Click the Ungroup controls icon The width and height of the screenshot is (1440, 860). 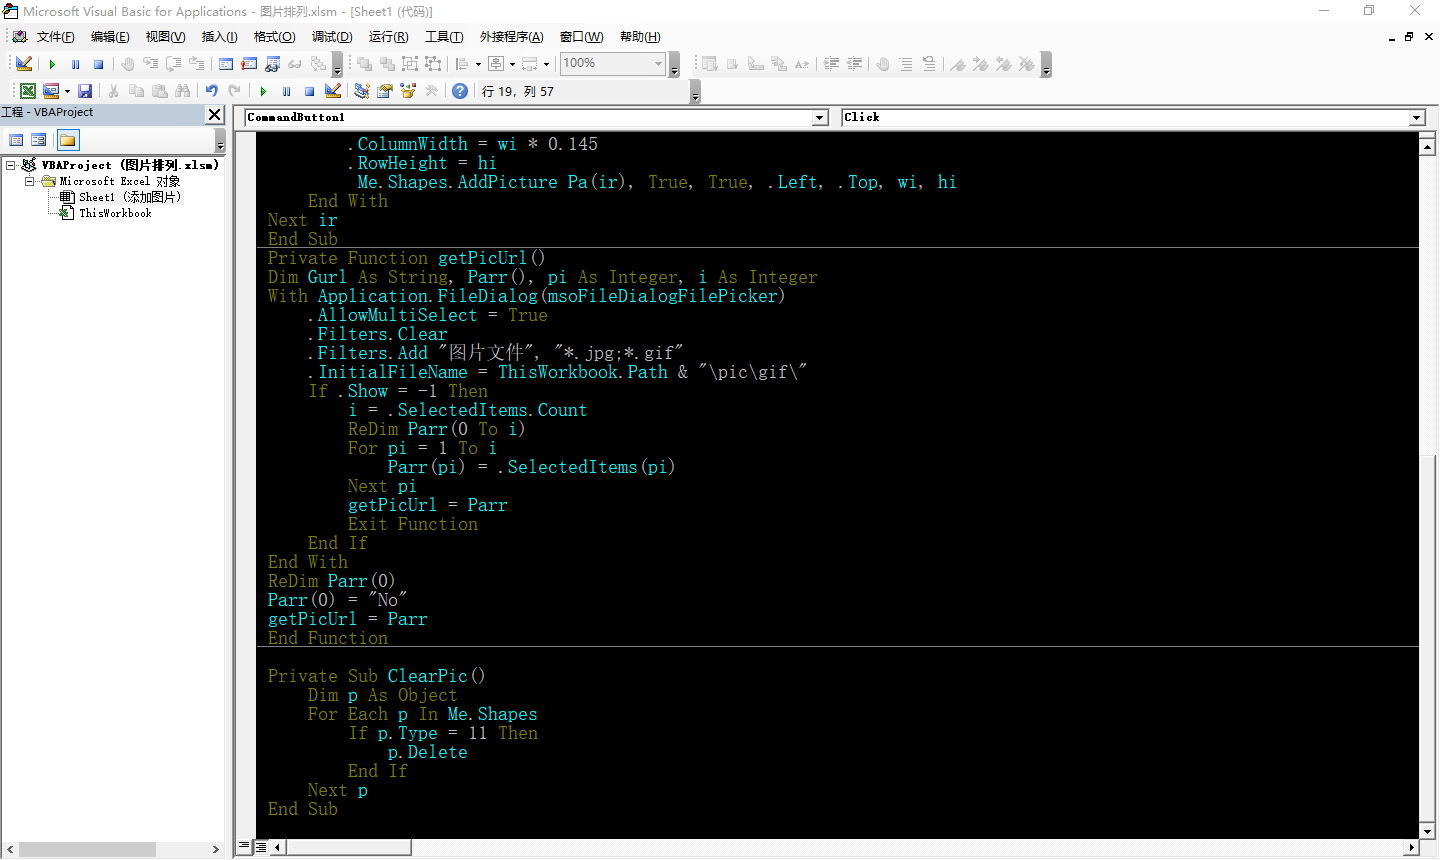click(x=433, y=63)
